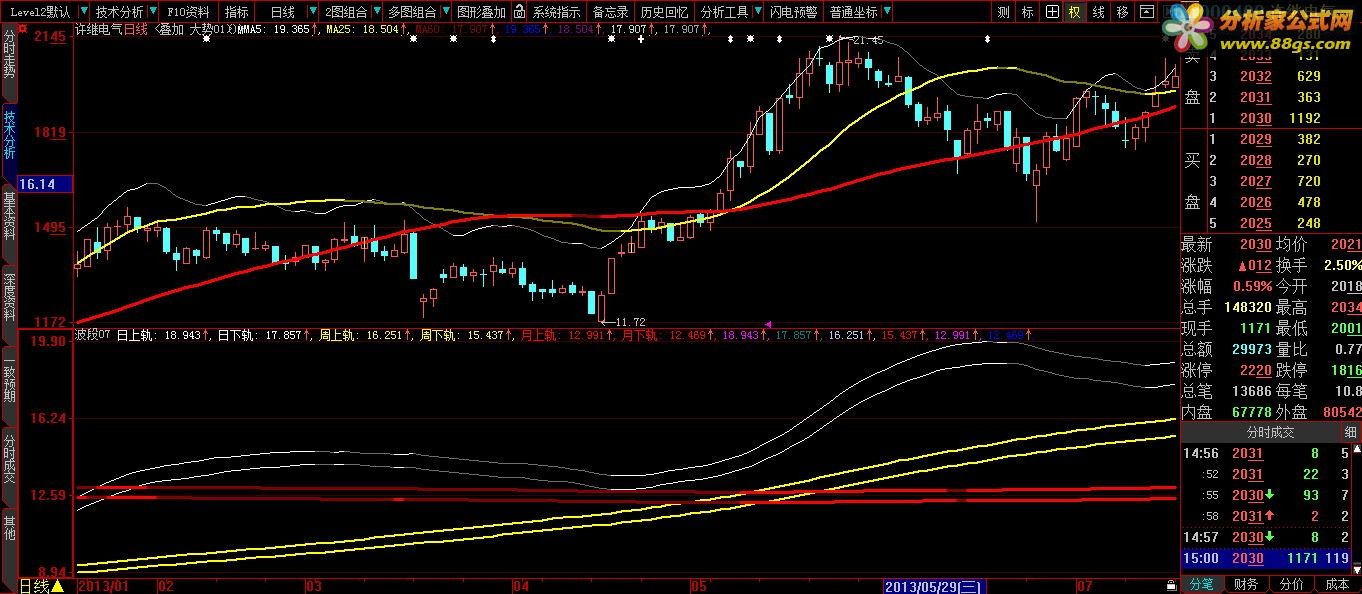Click the 分析工具 button
Viewport: 1362px width, 594px height.
tap(724, 12)
